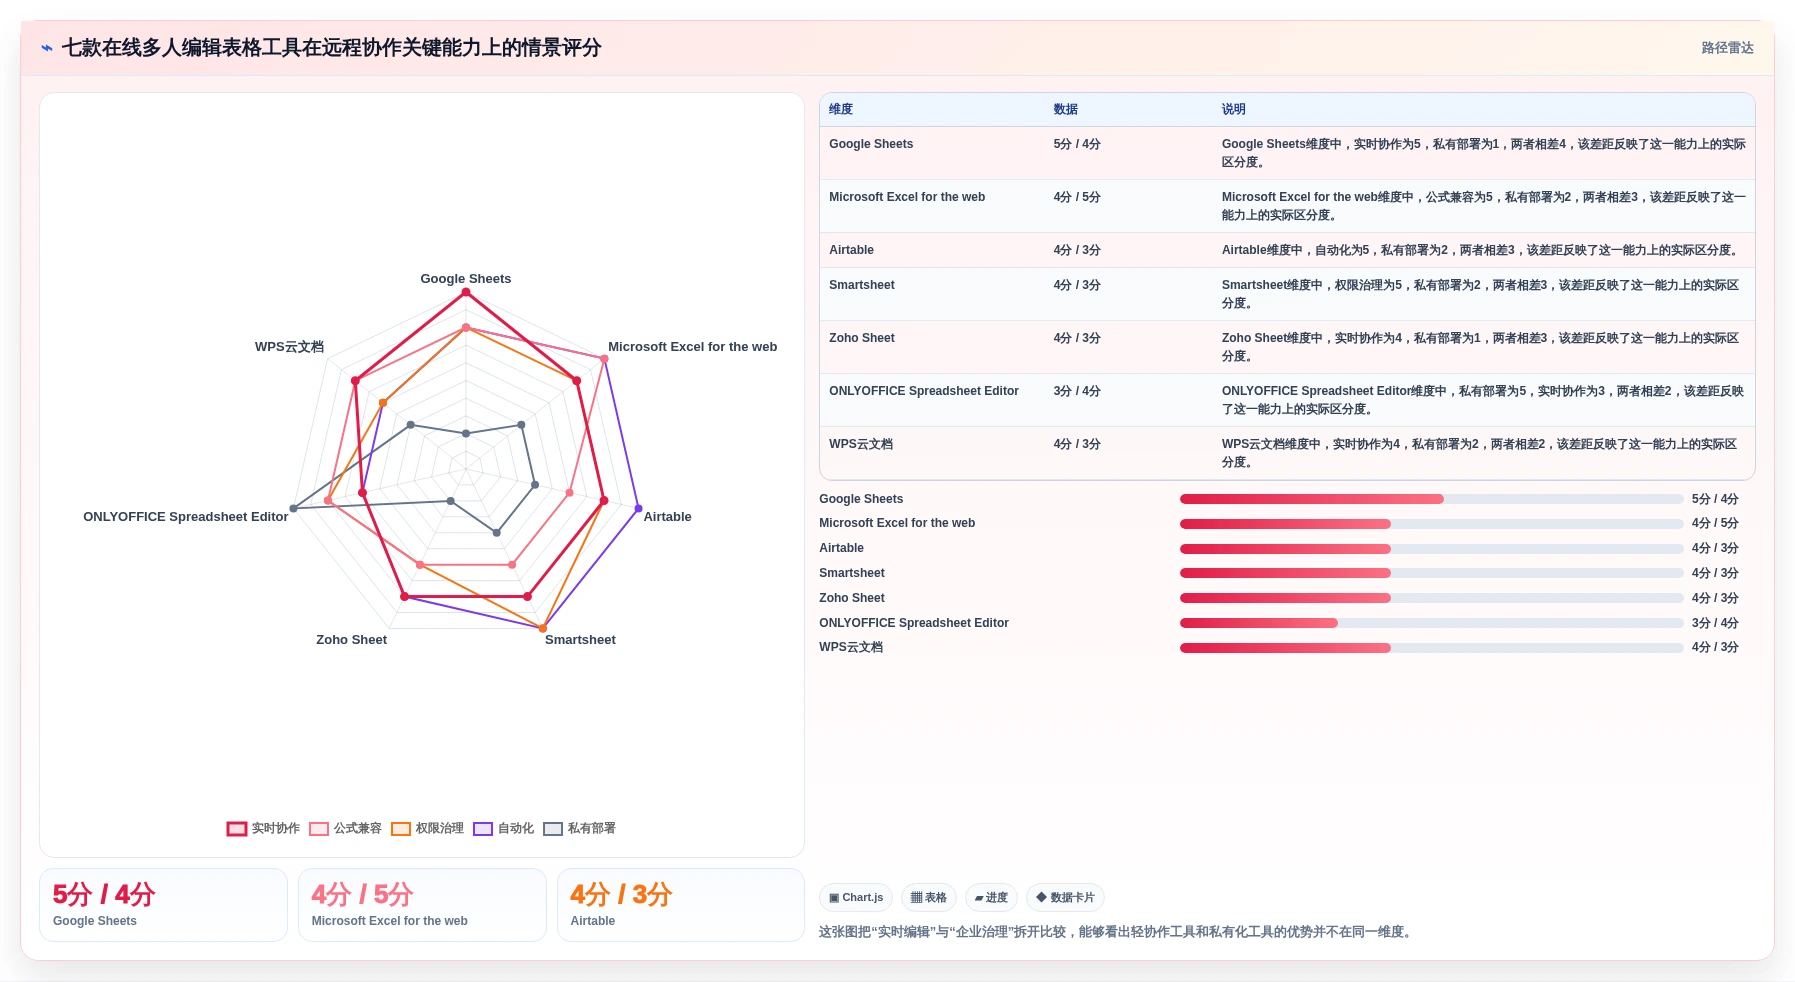Click the chart title heading text

coord(331,48)
